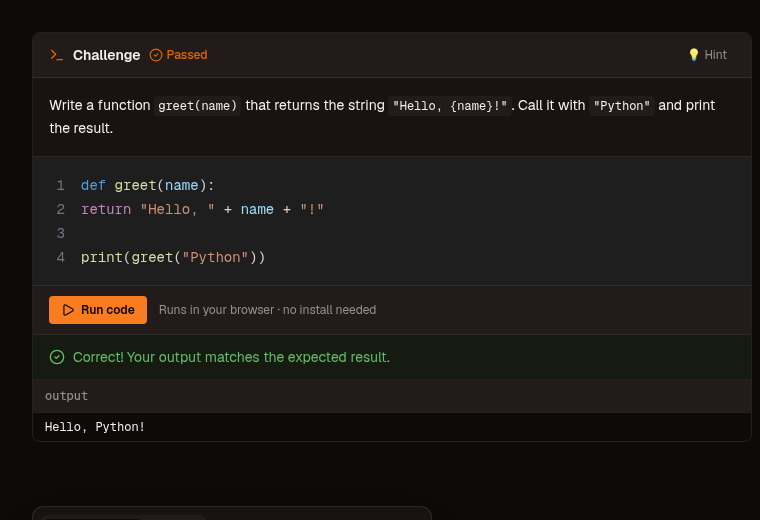
Task: Click the "Runs in your browser" note
Action: tap(268, 310)
